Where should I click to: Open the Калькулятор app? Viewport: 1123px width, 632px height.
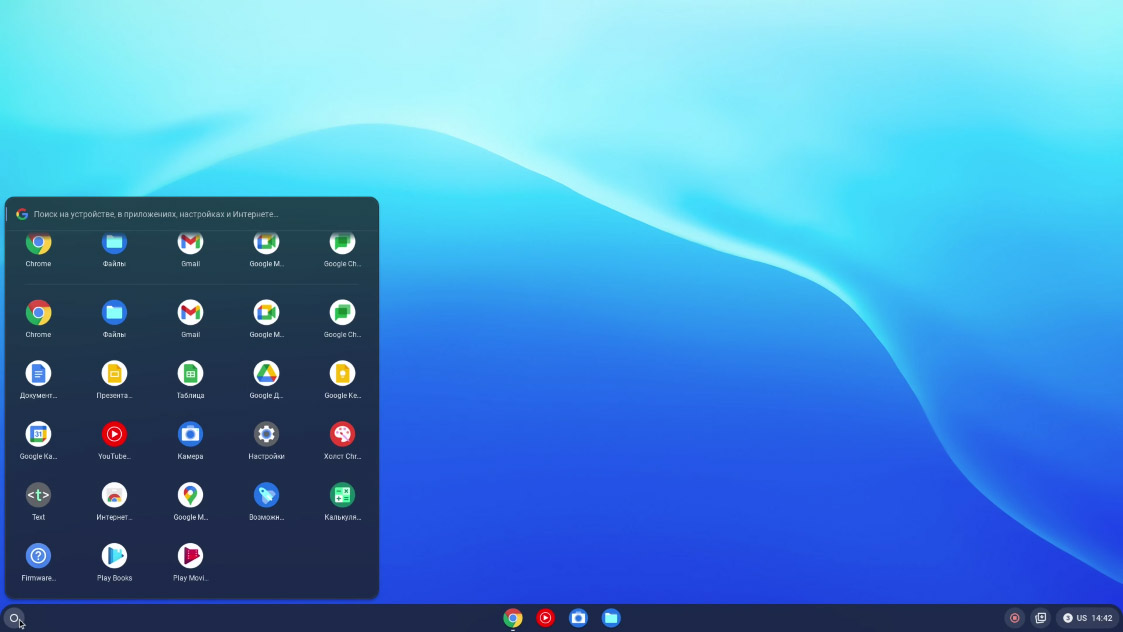tap(342, 495)
